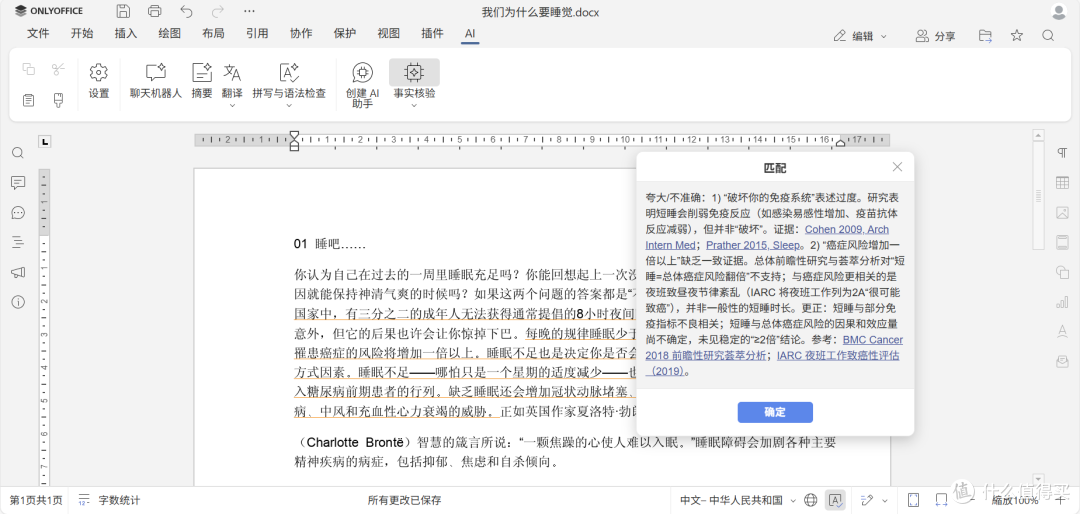Click the Paste clipboard icon
This screenshot has width=1080, height=514.
click(28, 101)
